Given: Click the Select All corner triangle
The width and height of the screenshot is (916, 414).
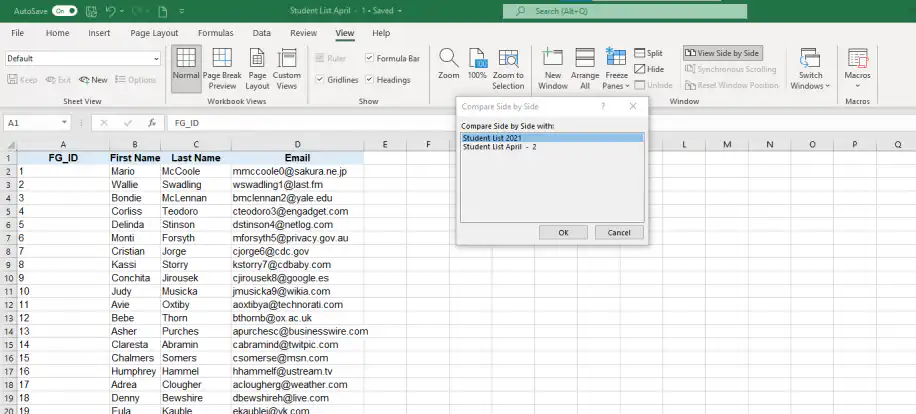Looking at the screenshot, I should pos(9,145).
